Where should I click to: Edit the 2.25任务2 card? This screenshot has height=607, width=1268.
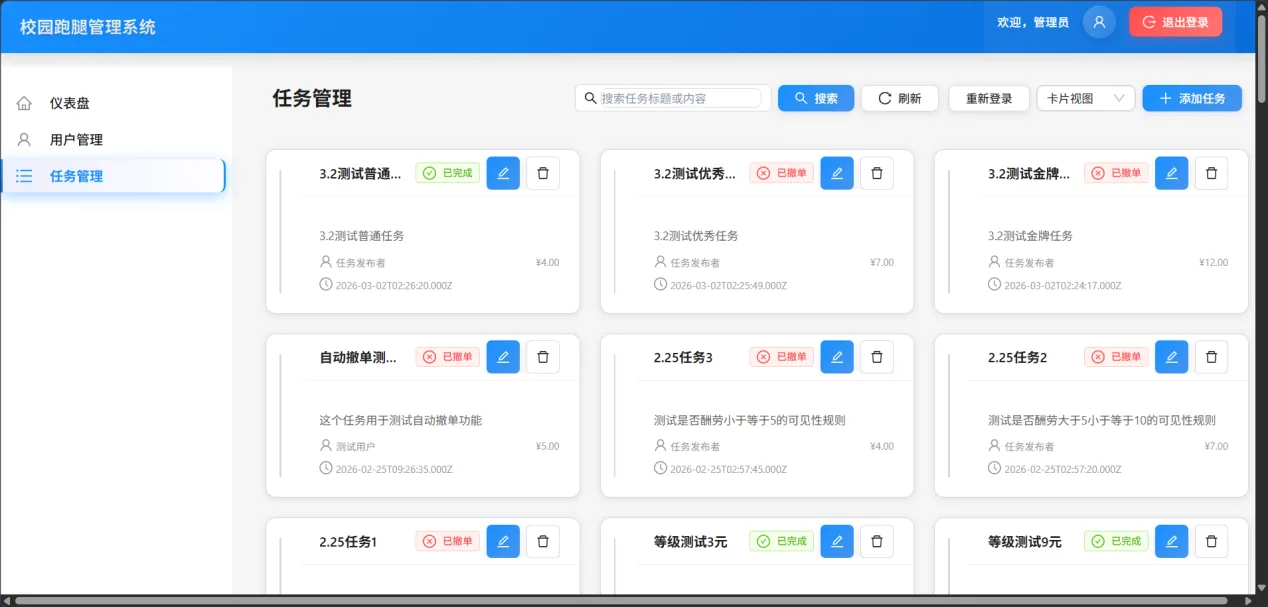click(x=1171, y=357)
